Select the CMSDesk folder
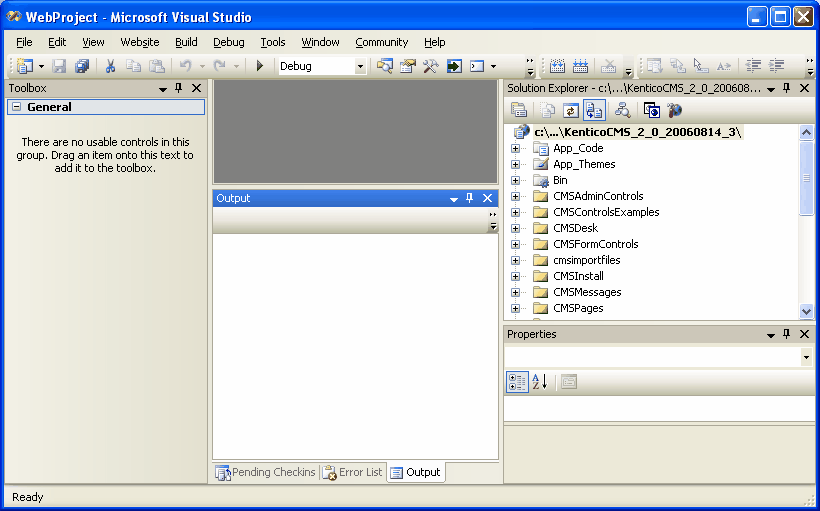The image size is (820, 511). [x=576, y=228]
